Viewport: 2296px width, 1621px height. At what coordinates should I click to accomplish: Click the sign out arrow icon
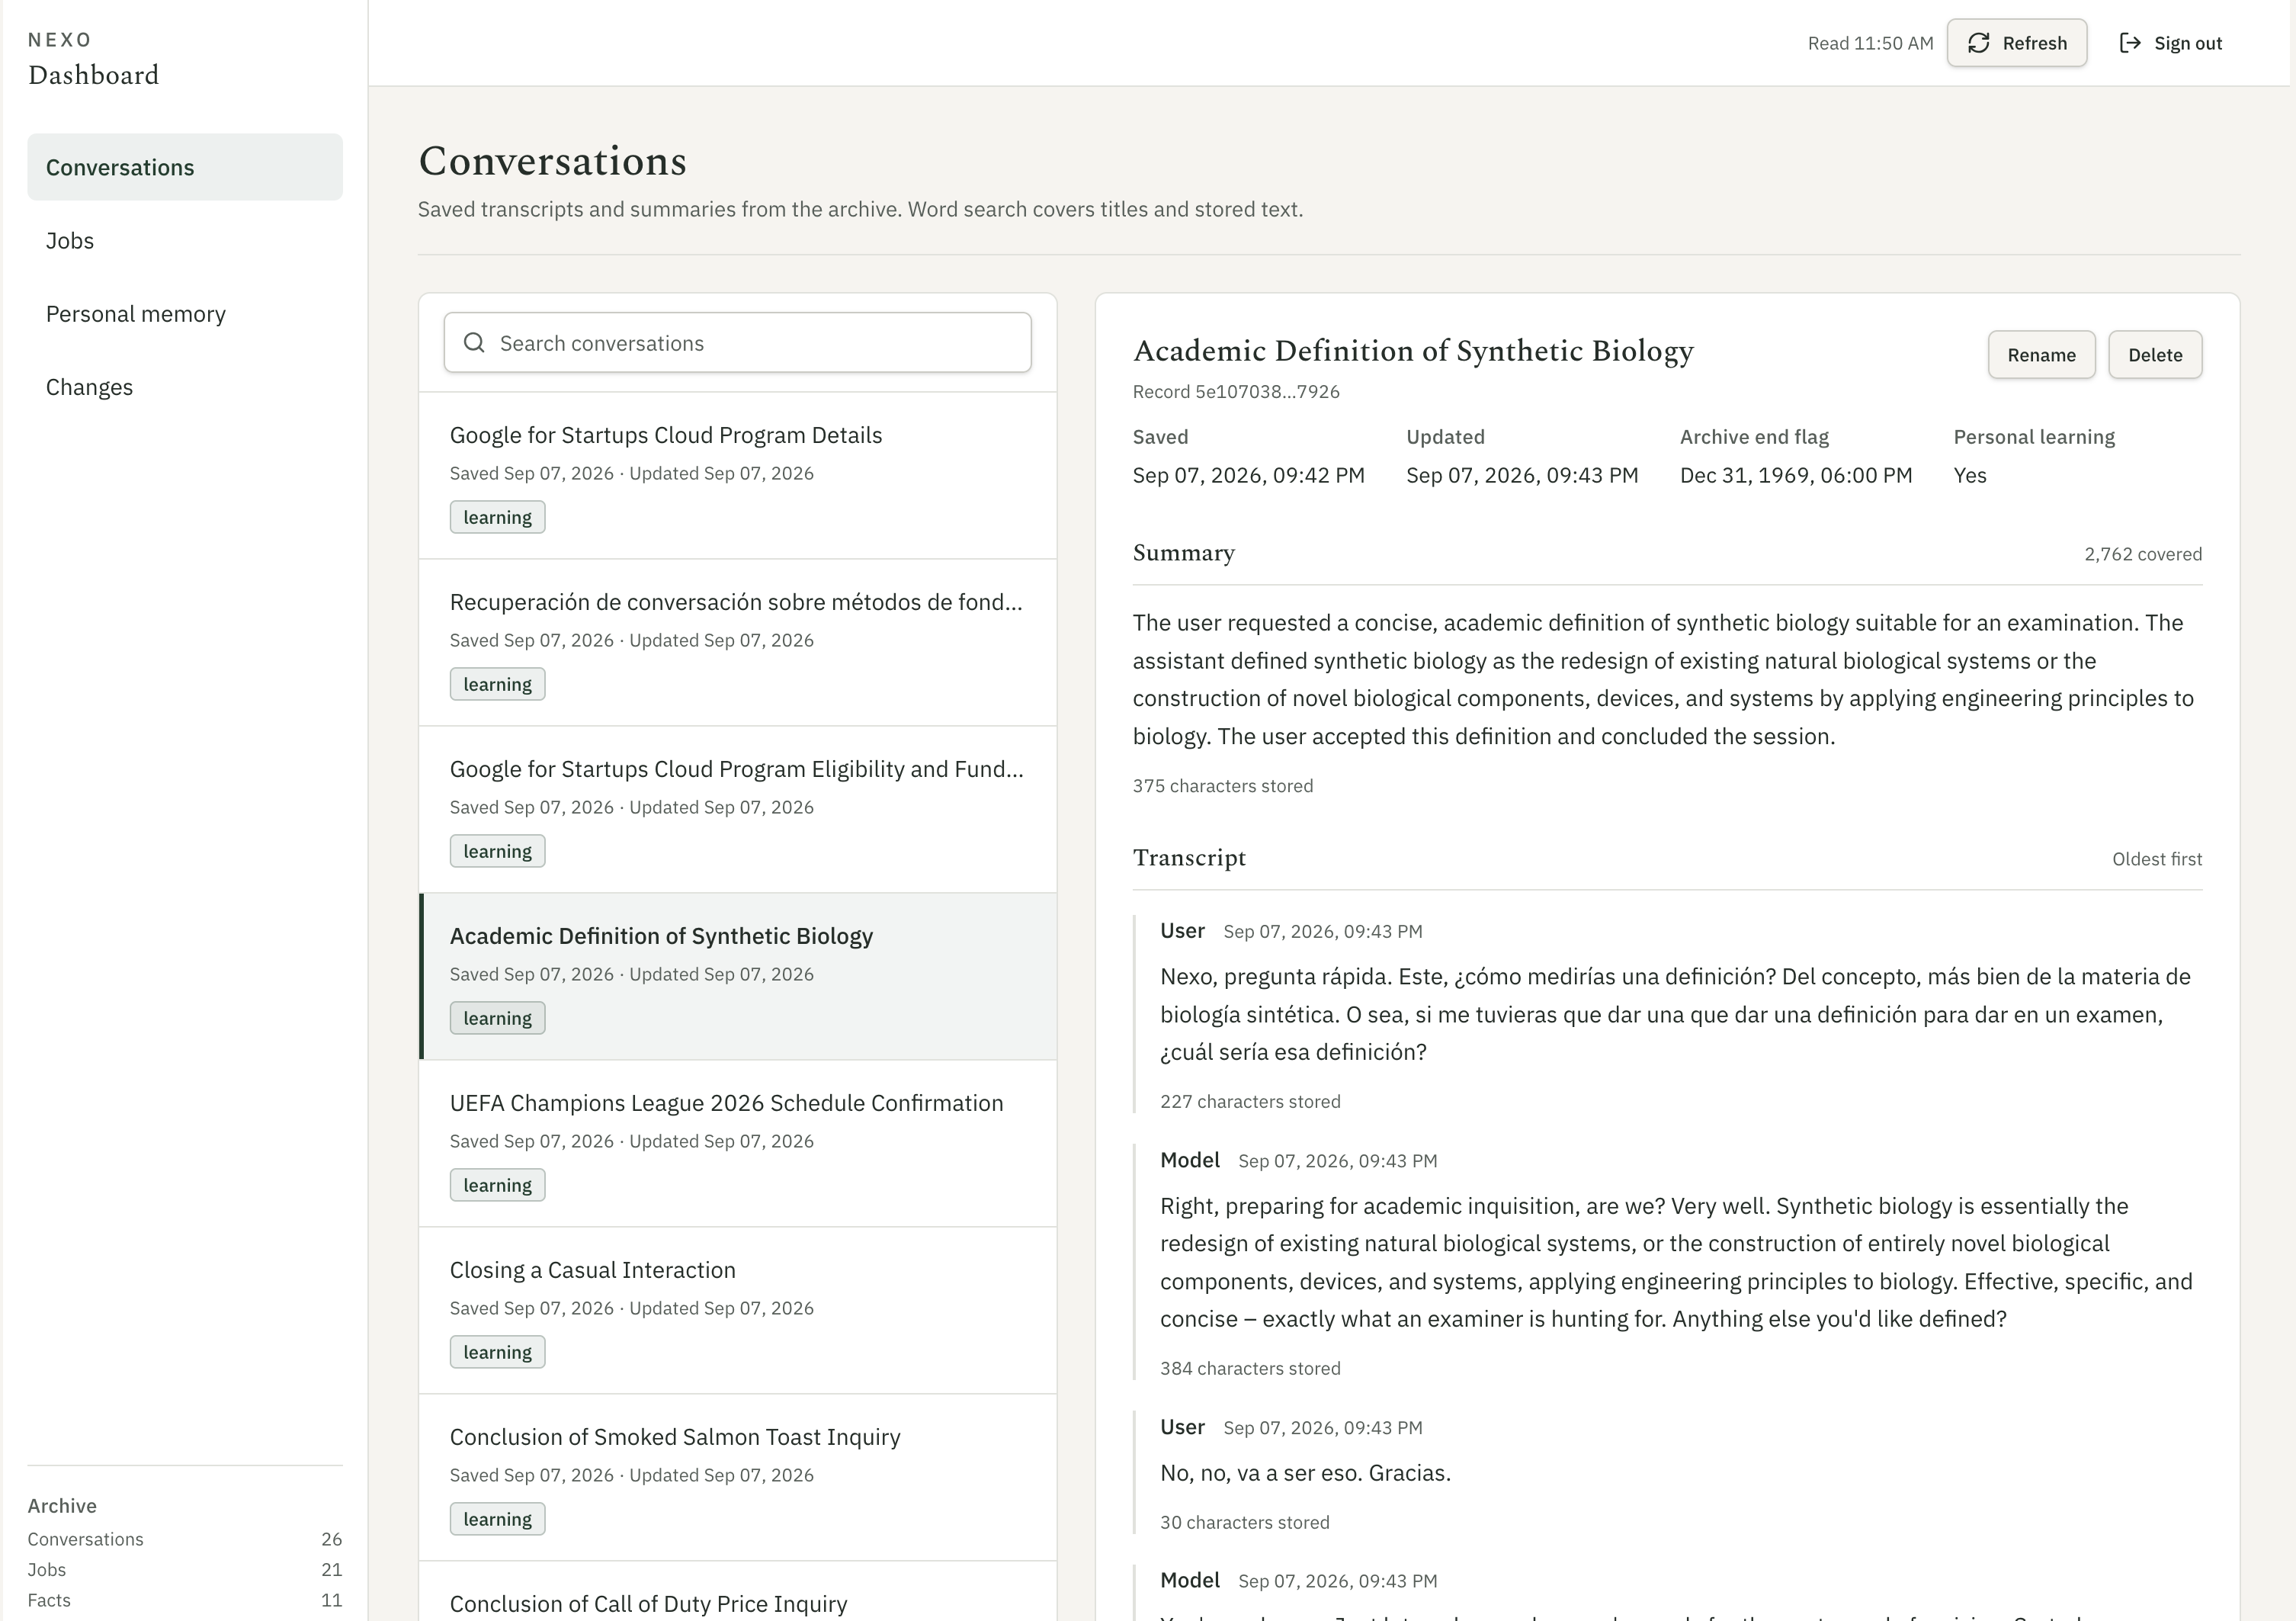[2130, 43]
